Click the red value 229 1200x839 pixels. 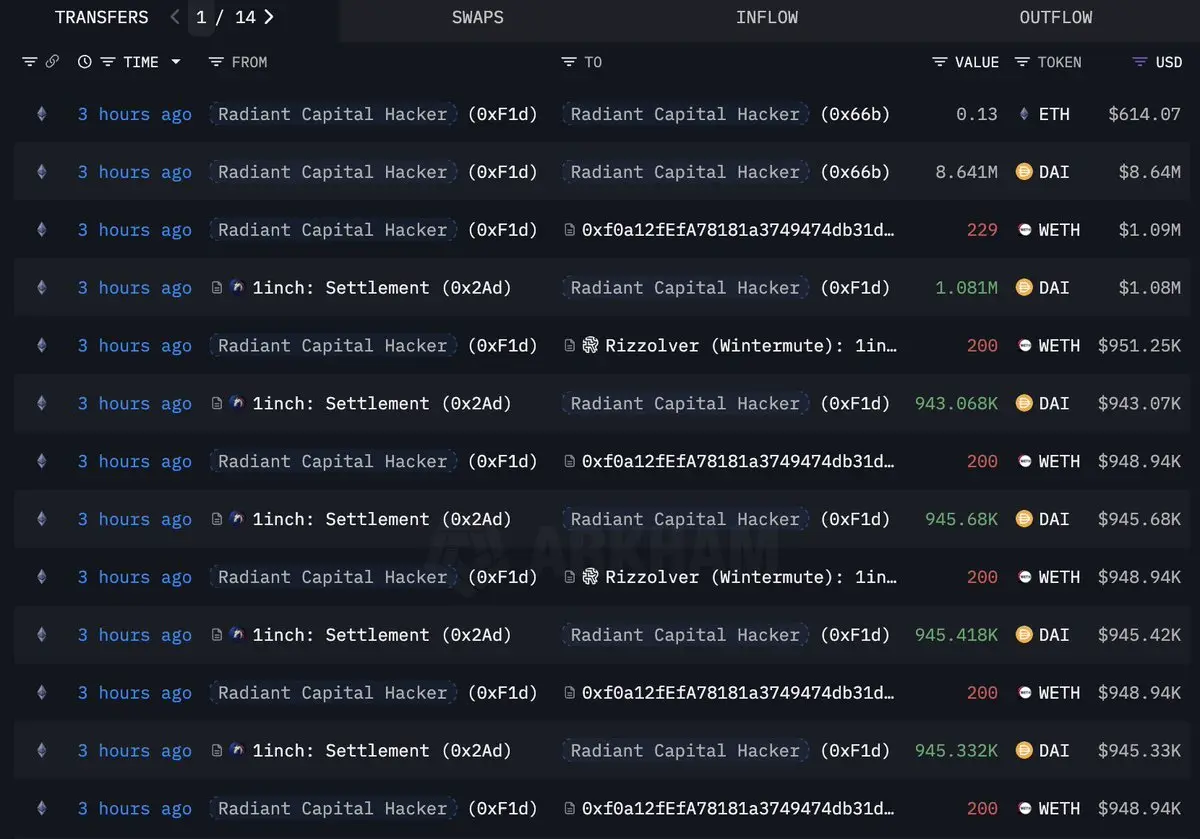982,230
